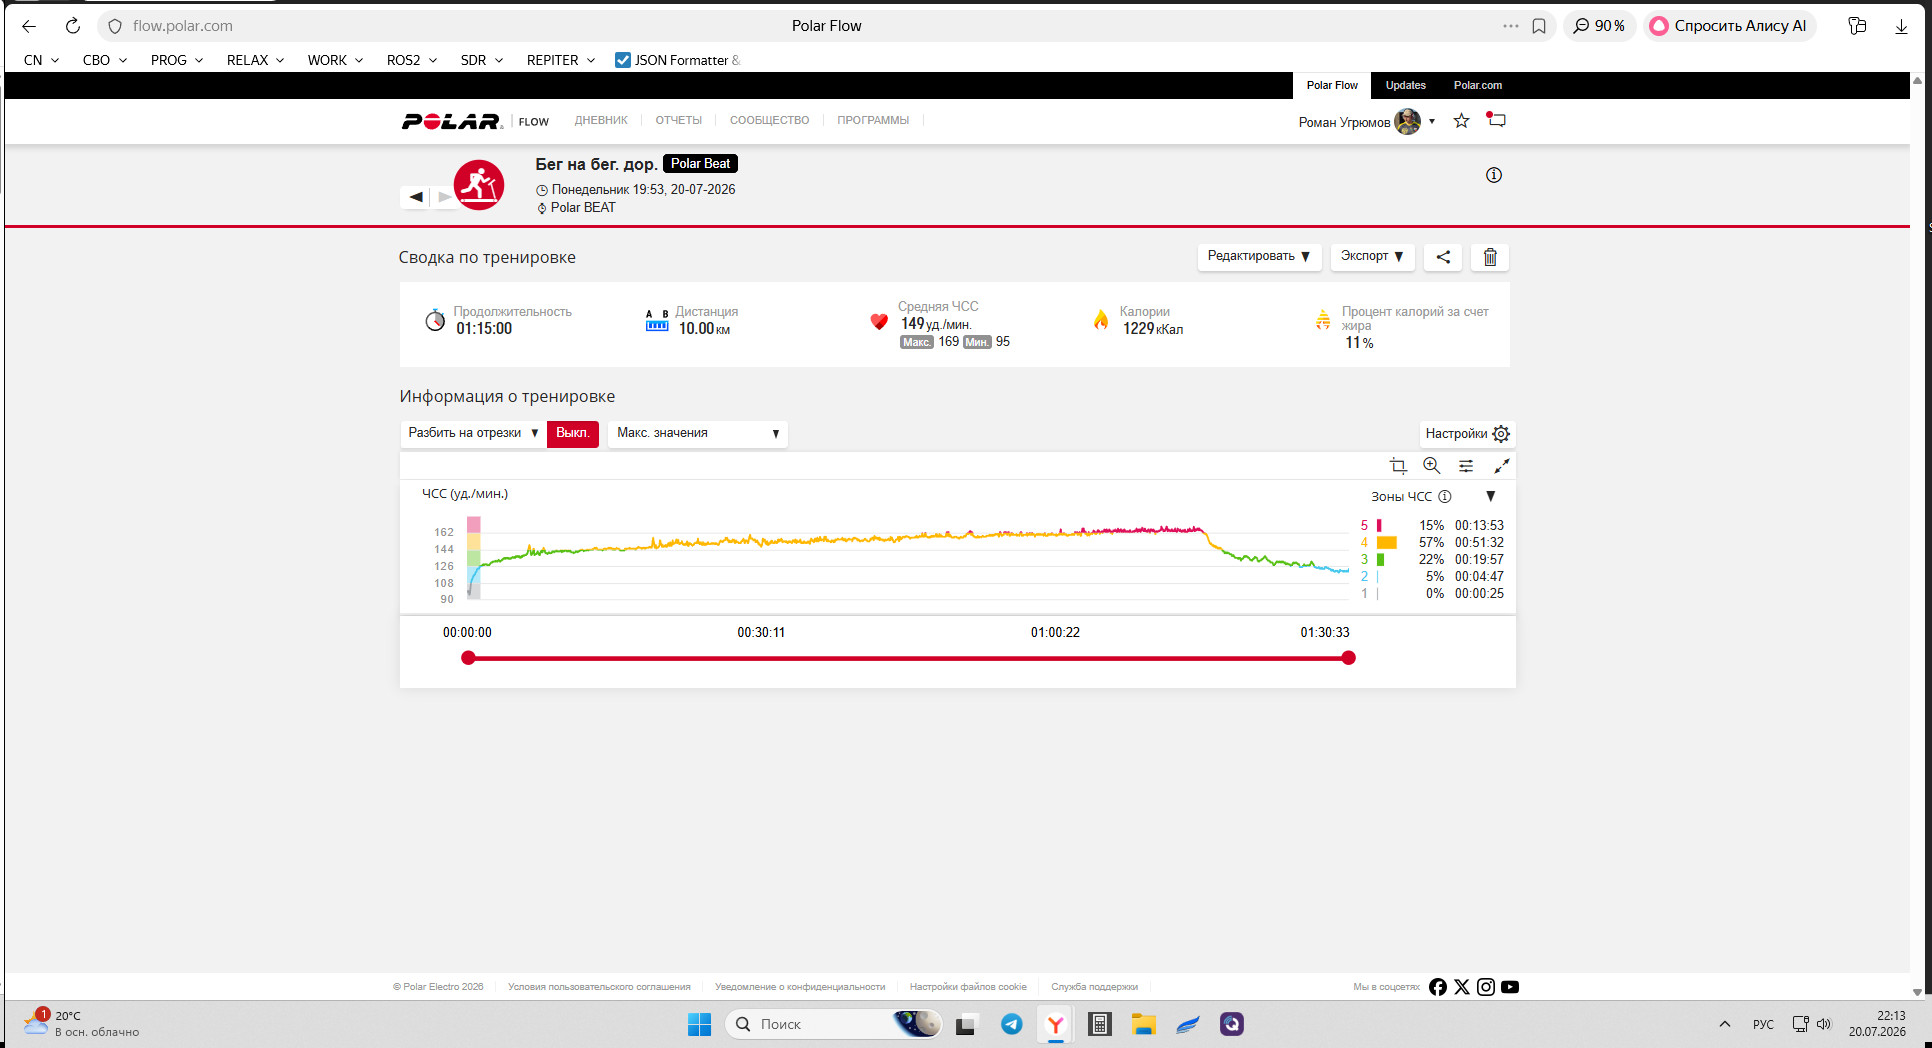Click the gear icon next to Настройки

pyautogui.click(x=1501, y=434)
